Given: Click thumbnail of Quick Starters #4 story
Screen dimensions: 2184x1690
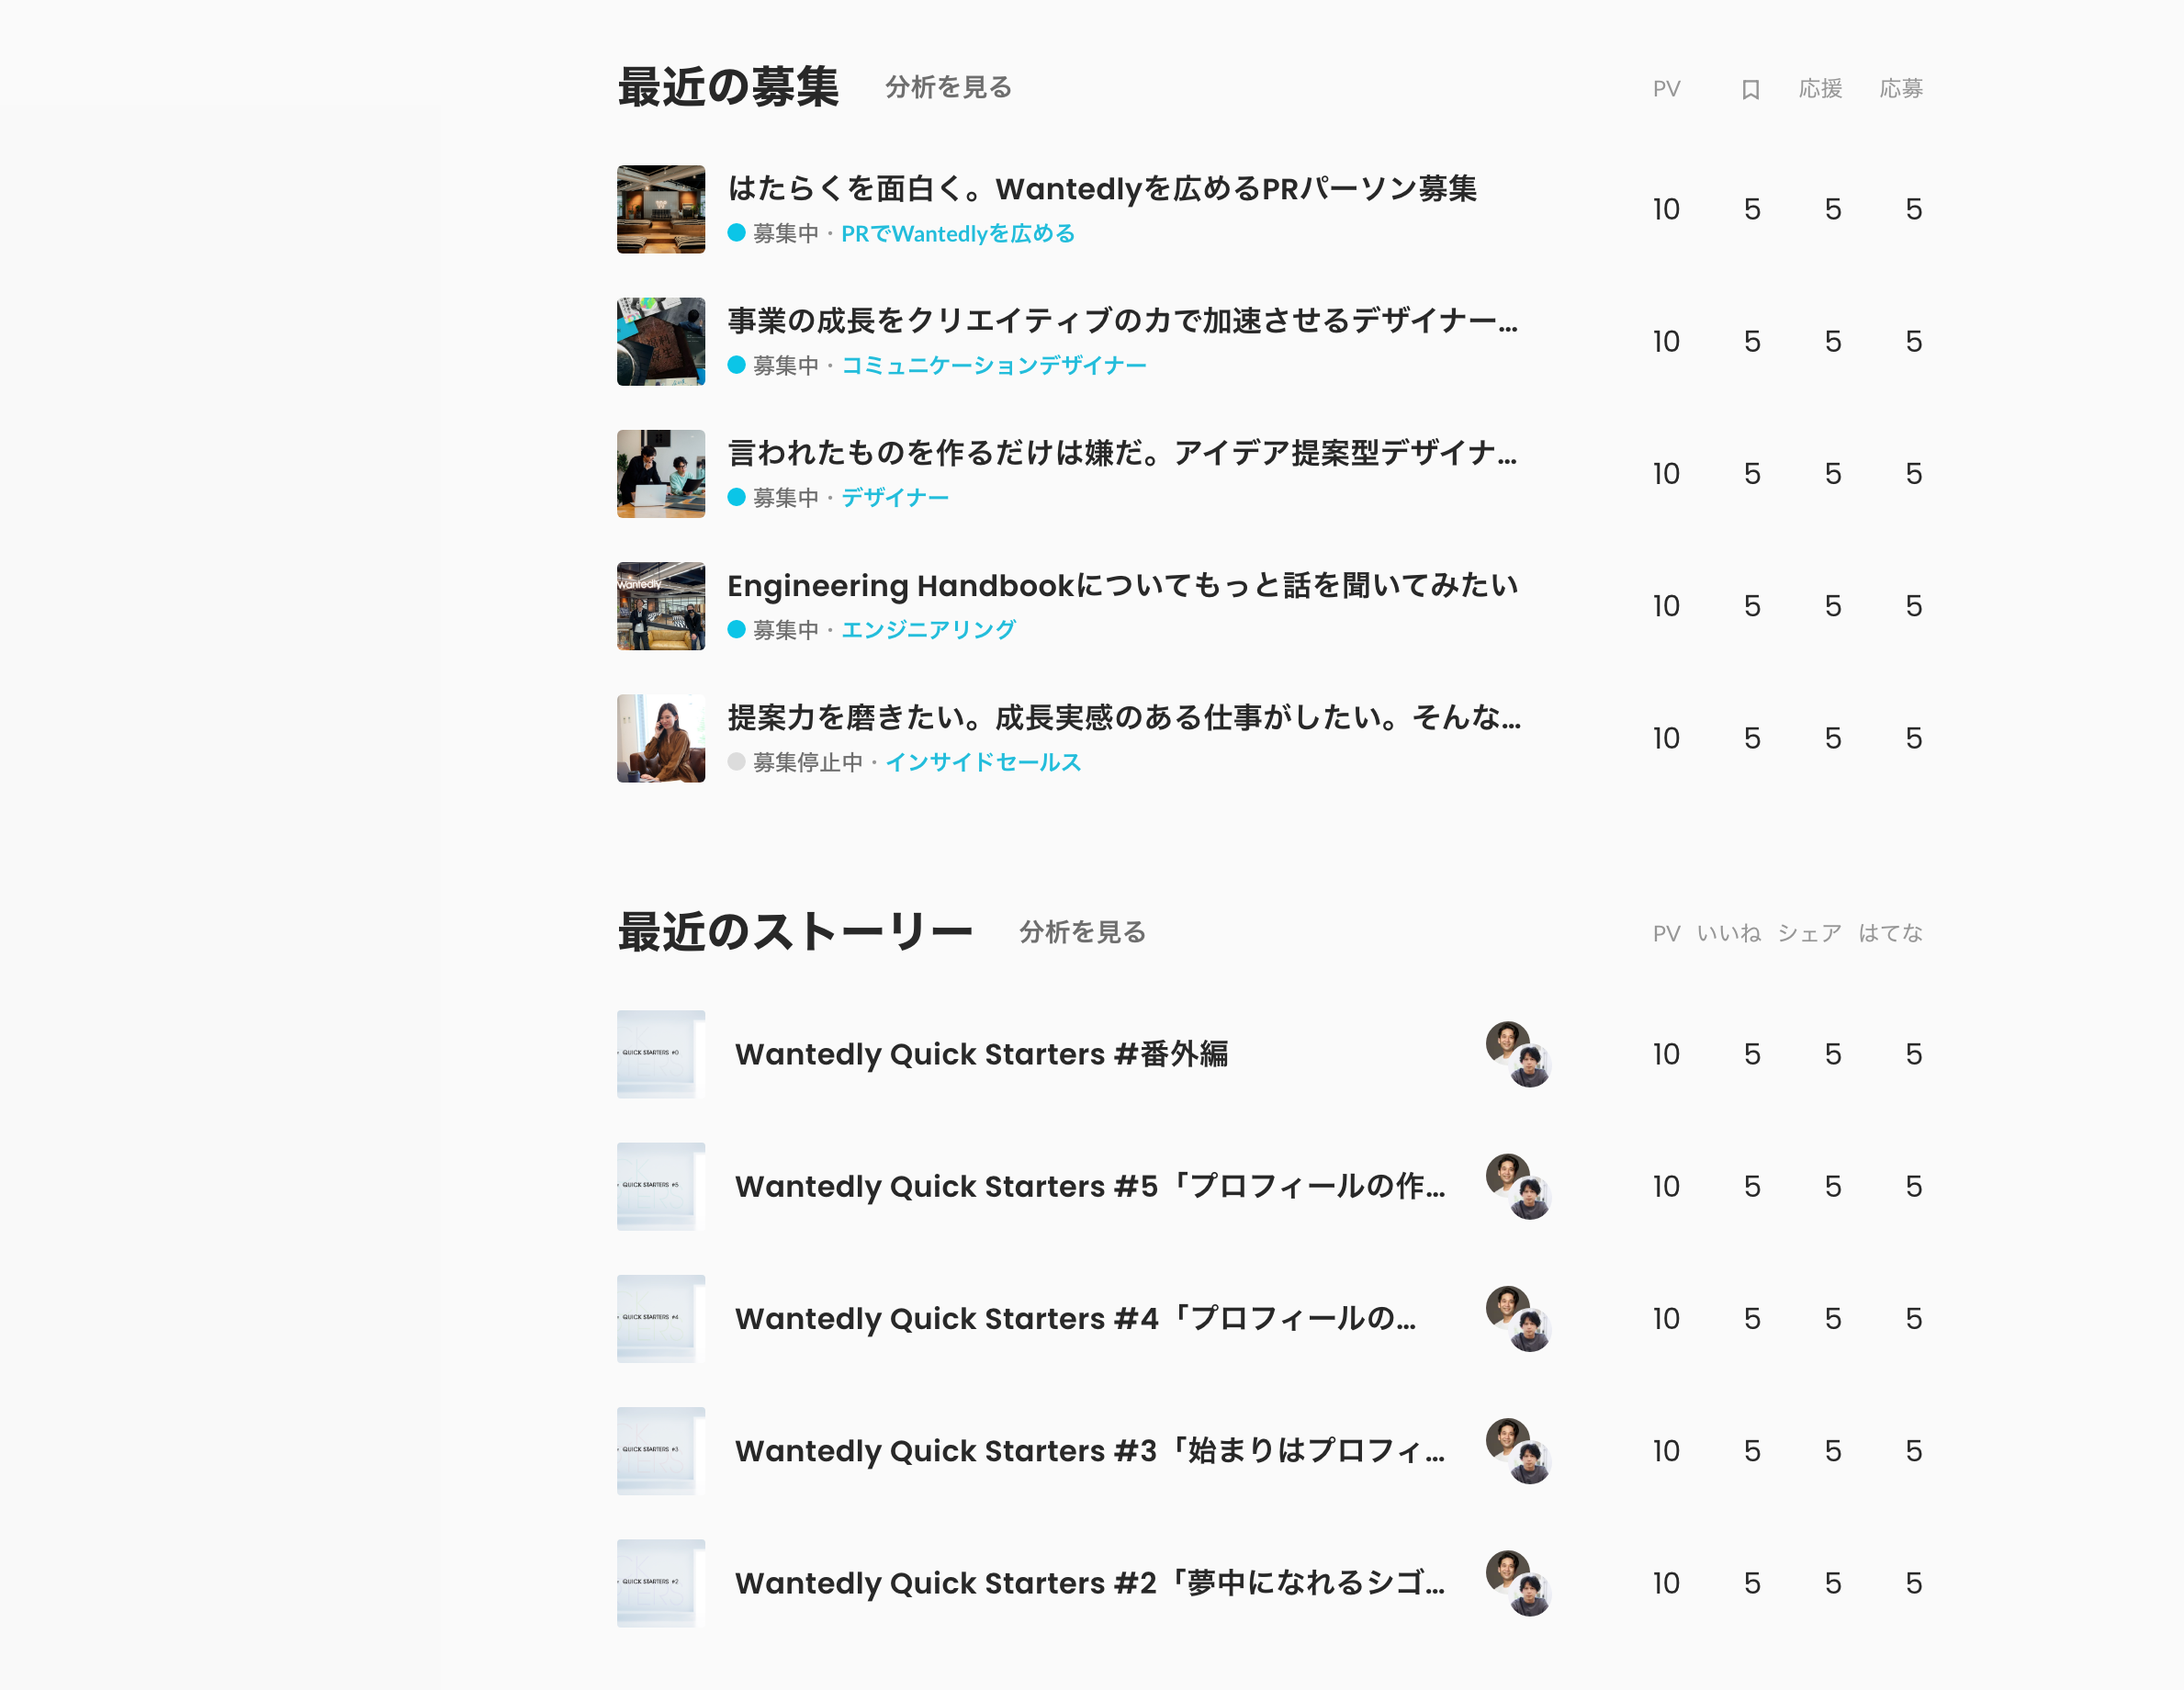Looking at the screenshot, I should (661, 1318).
